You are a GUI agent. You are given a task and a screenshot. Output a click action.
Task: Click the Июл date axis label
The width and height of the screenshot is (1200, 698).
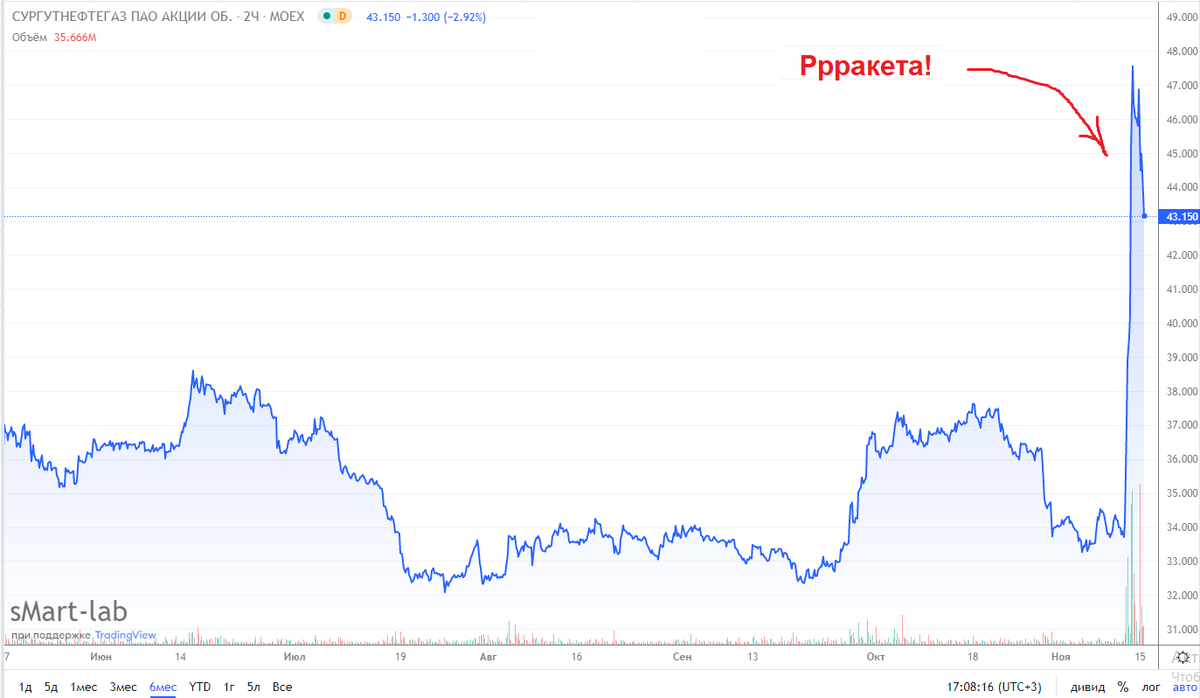(295, 657)
